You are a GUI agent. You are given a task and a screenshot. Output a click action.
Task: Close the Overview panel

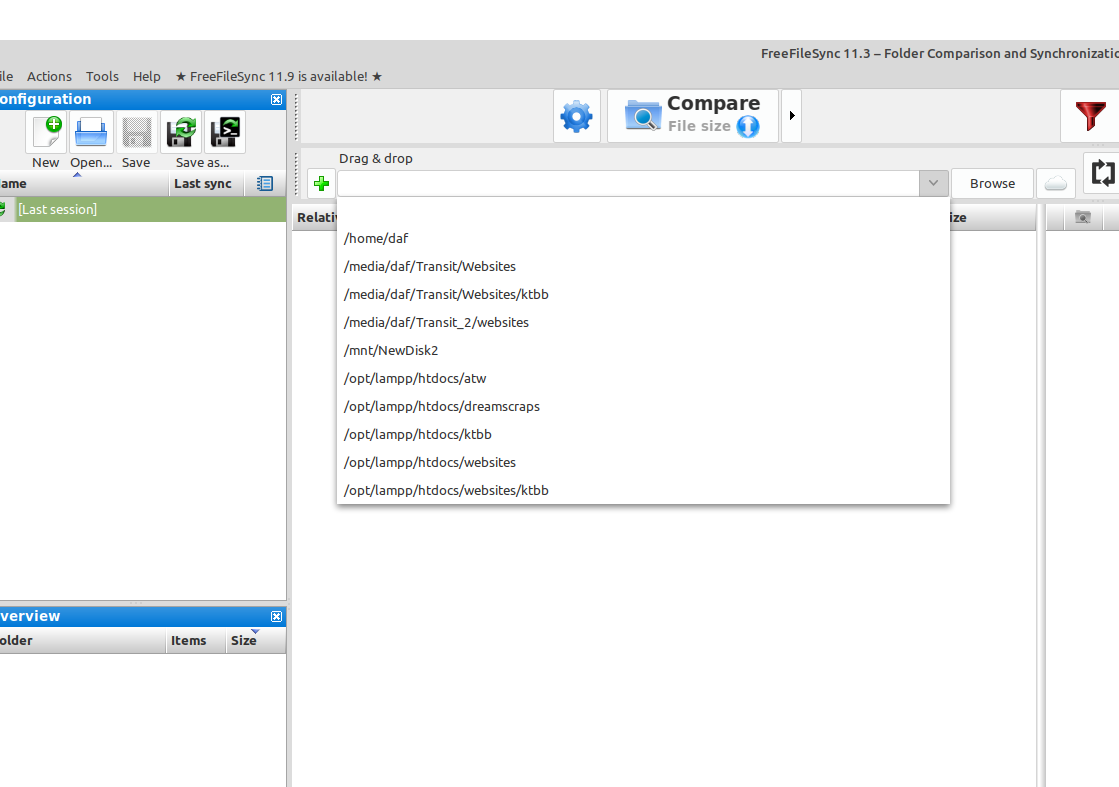276,616
